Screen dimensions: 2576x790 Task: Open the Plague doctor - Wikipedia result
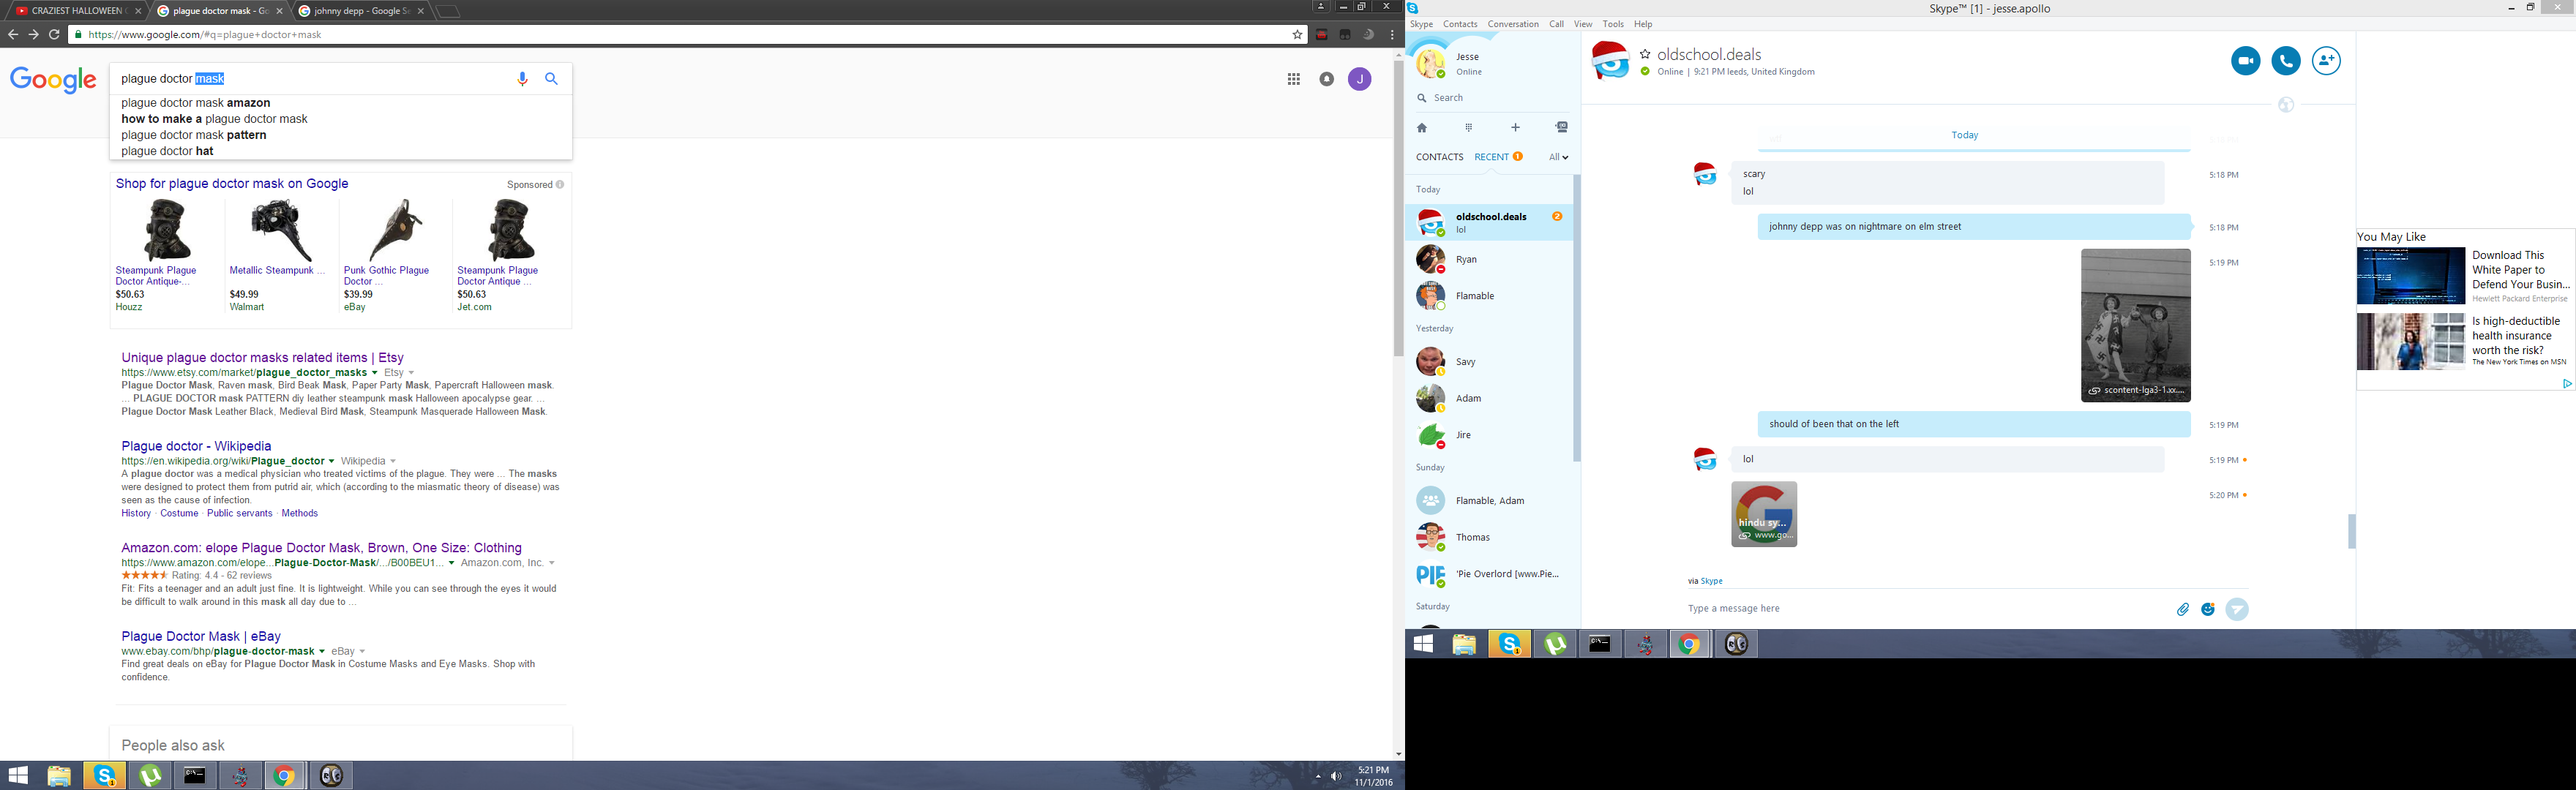(196, 446)
